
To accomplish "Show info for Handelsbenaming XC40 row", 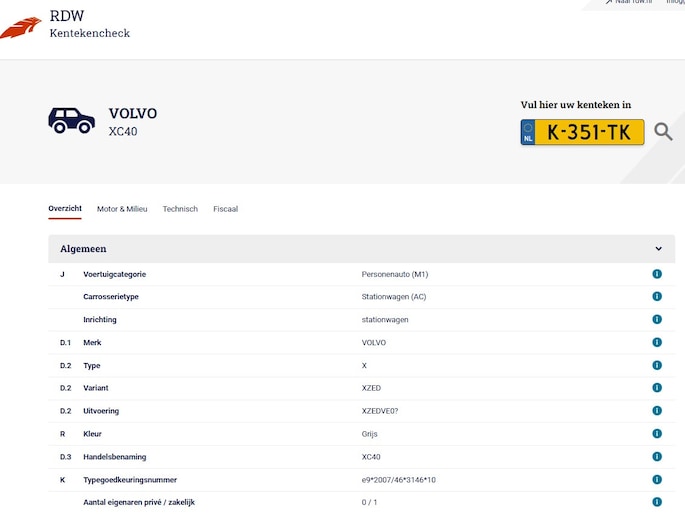I will click(x=657, y=457).
